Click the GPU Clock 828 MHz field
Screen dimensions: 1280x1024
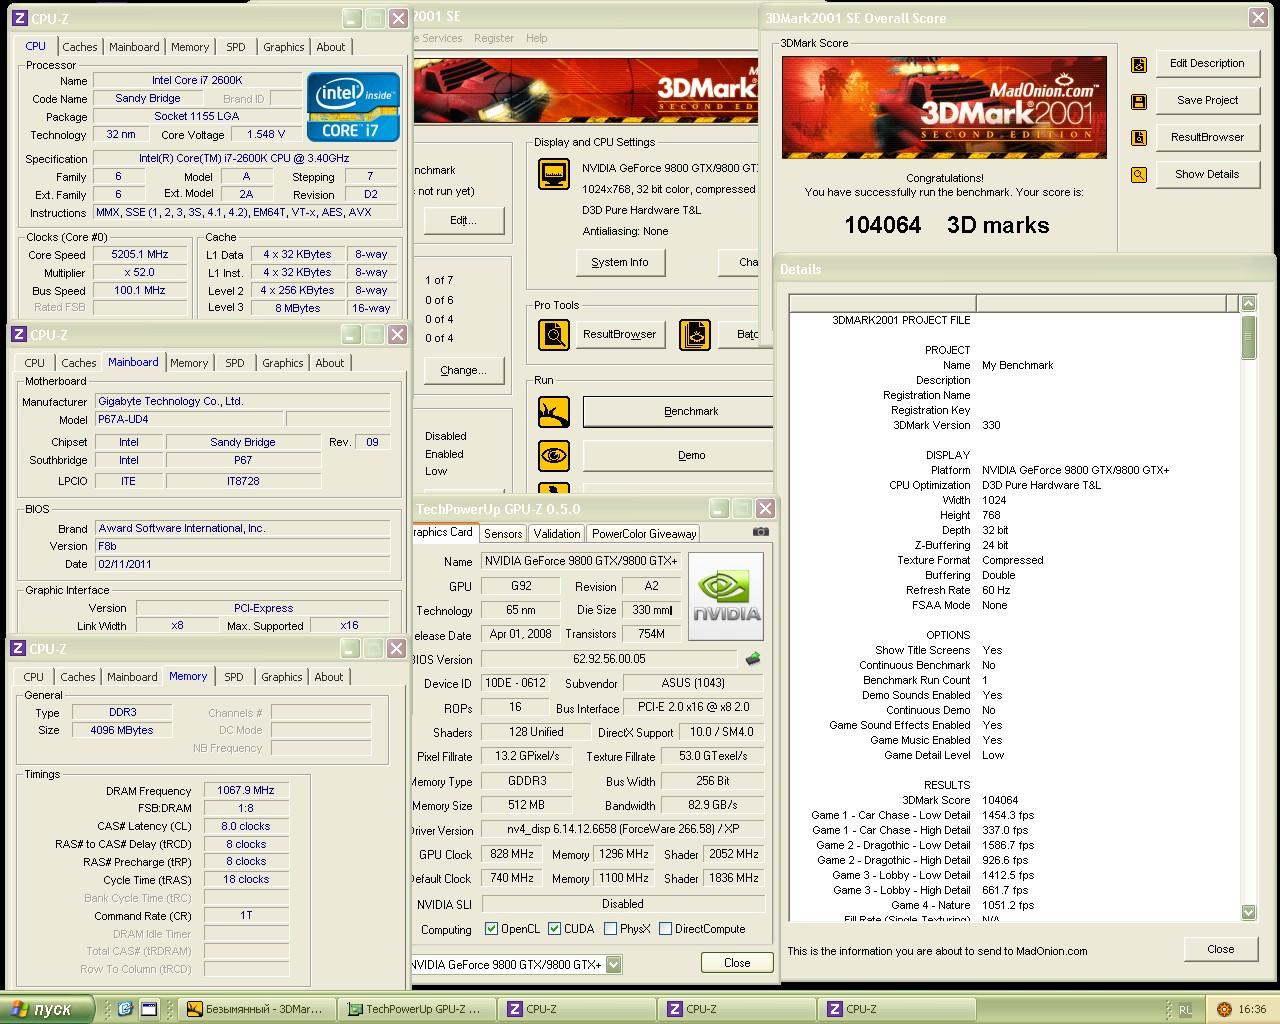click(511, 855)
